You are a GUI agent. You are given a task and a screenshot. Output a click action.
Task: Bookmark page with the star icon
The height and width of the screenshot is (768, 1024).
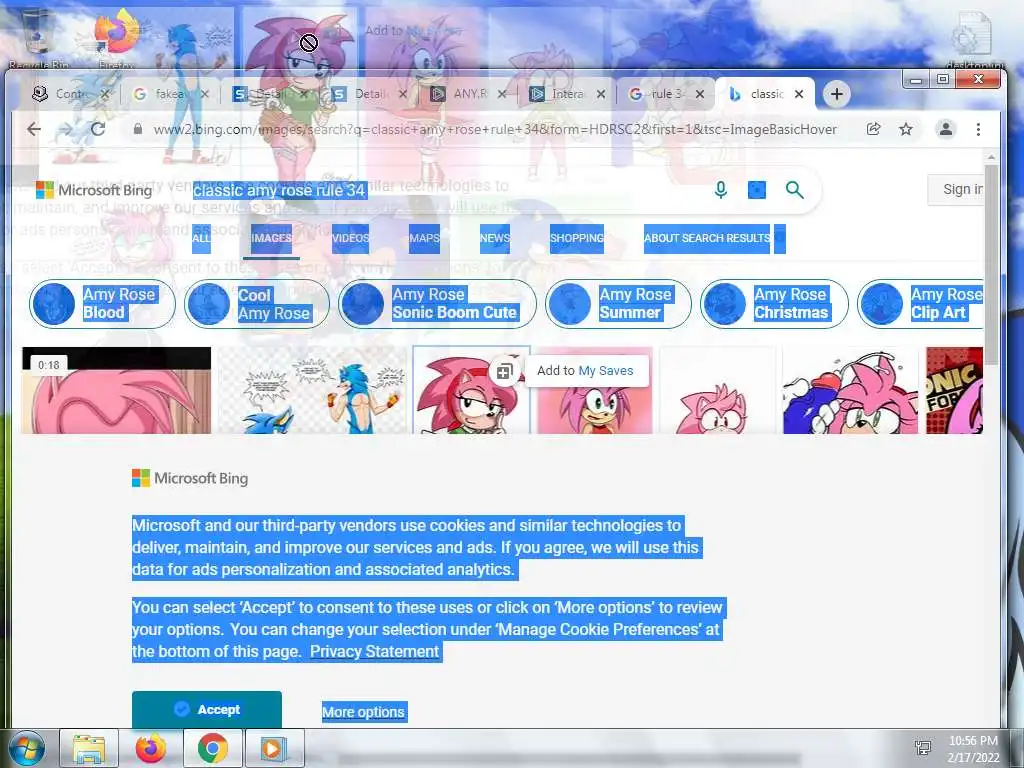906,129
